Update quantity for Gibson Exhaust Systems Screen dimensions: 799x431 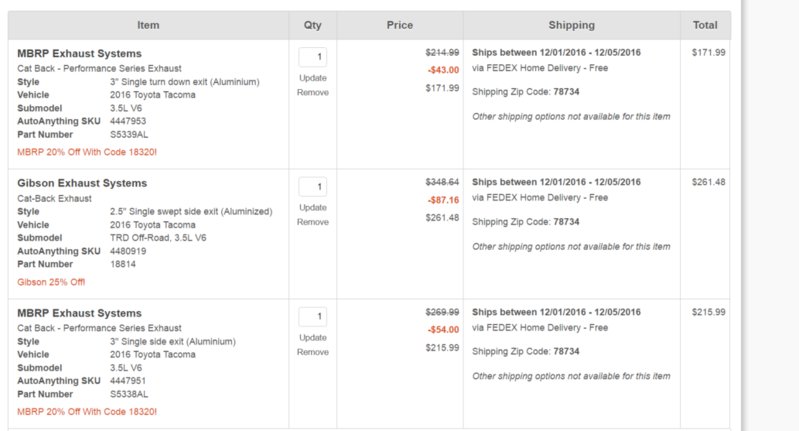pos(312,207)
